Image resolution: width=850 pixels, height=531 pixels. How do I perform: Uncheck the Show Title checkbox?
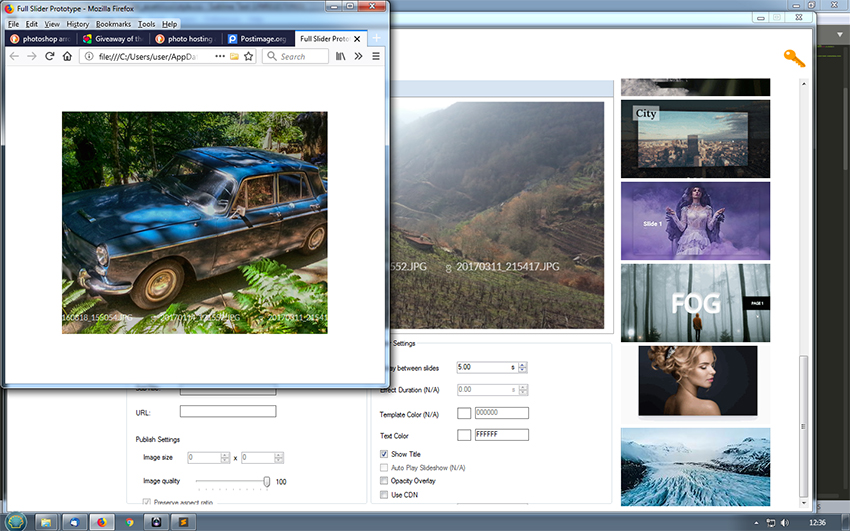coord(384,454)
